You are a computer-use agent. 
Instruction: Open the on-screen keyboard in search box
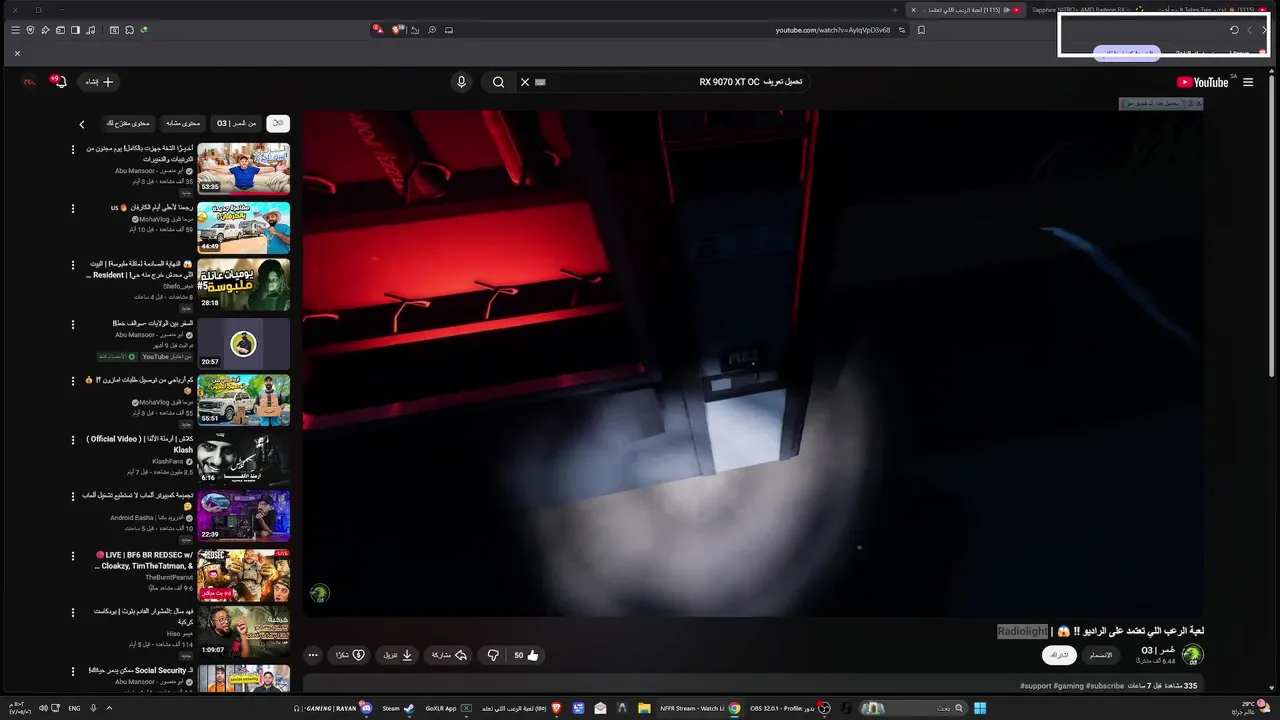point(541,82)
